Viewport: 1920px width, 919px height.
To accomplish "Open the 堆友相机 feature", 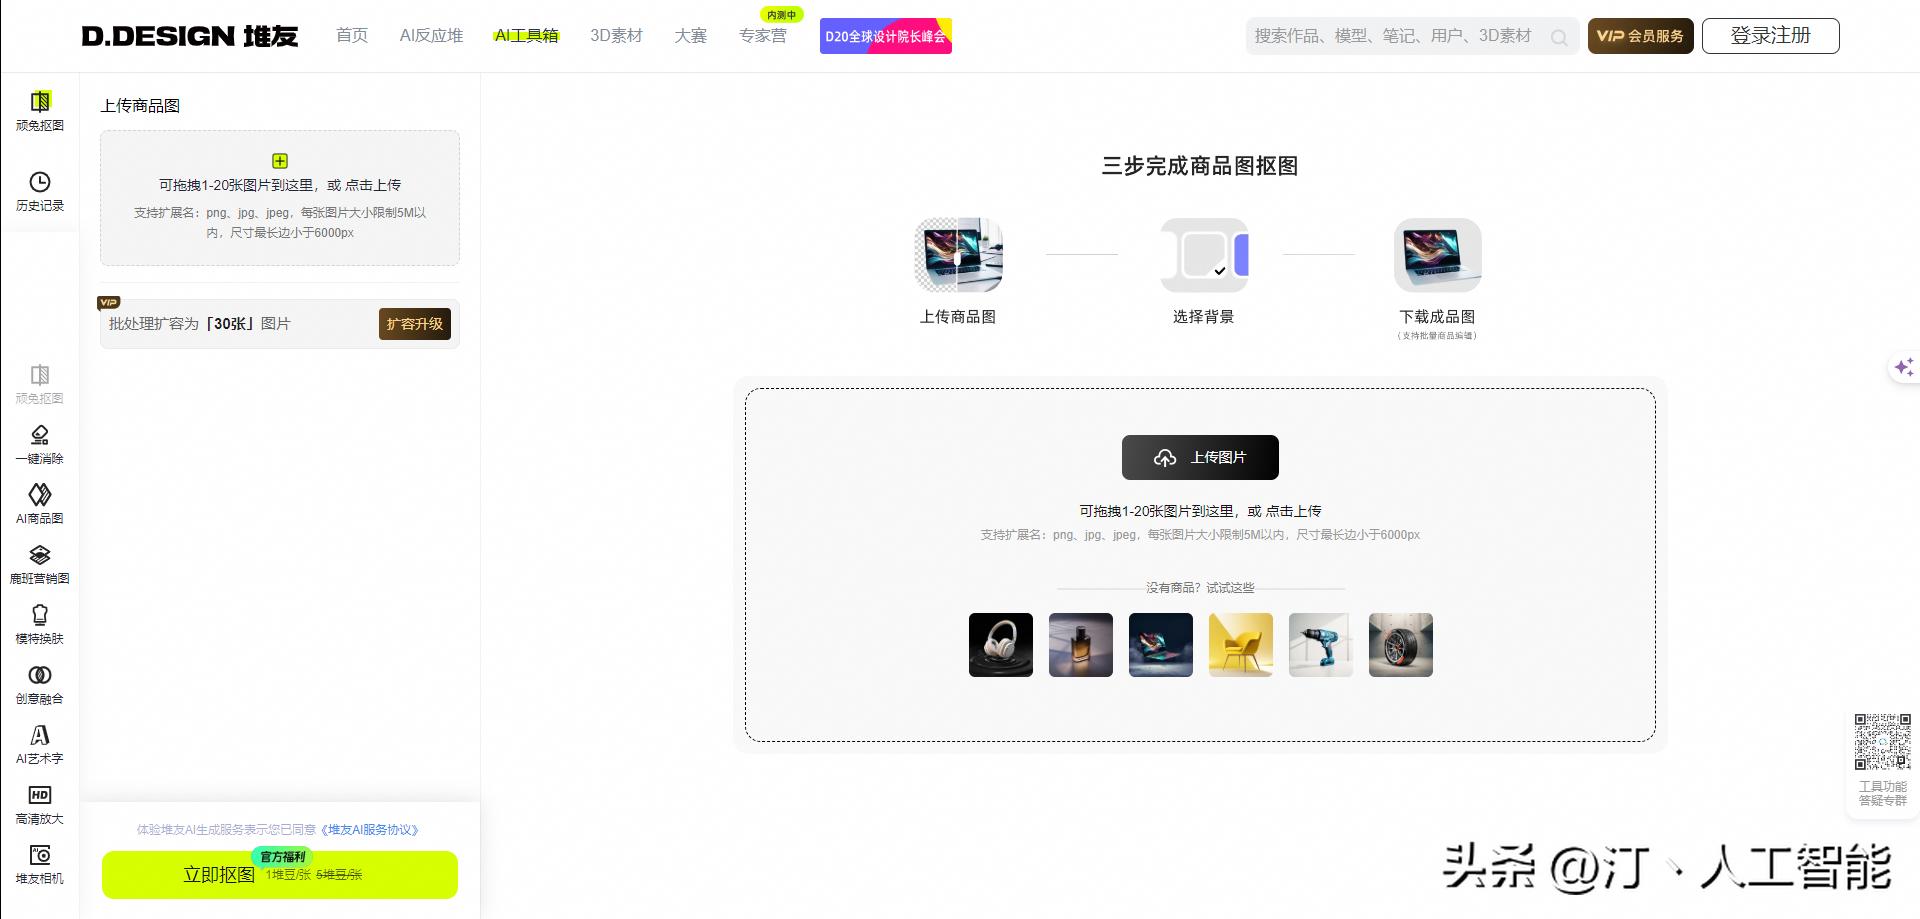I will pyautogui.click(x=40, y=863).
